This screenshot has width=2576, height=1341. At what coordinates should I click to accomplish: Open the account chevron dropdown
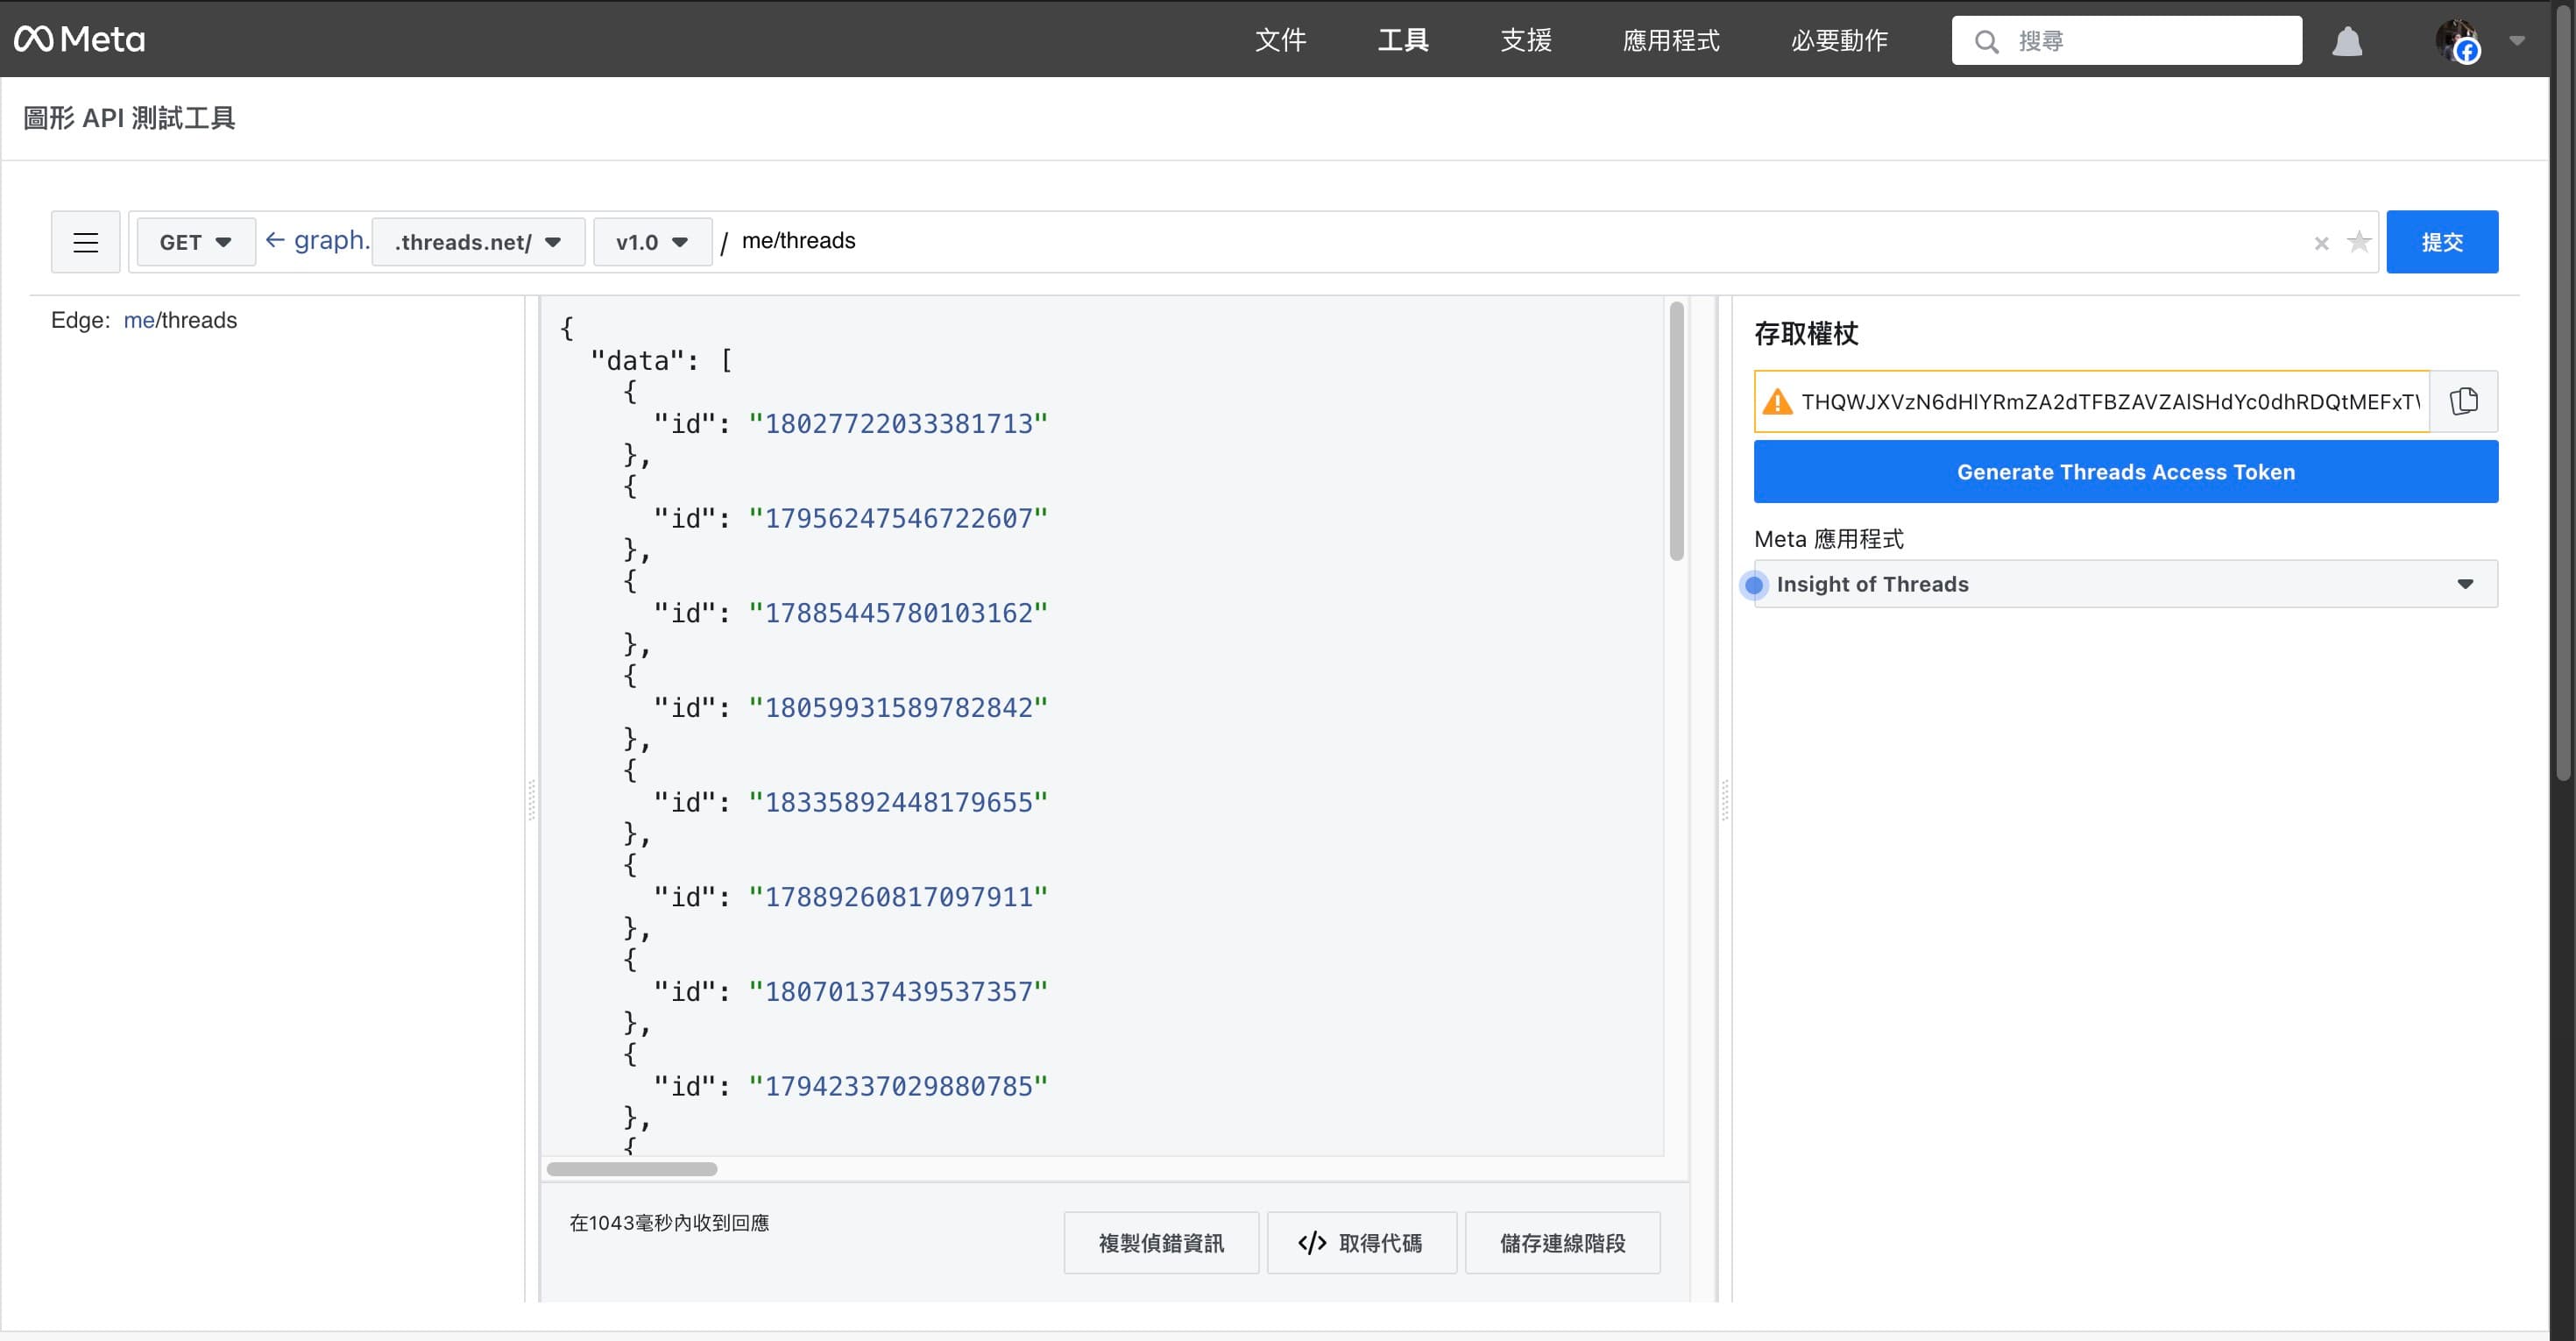point(2518,41)
